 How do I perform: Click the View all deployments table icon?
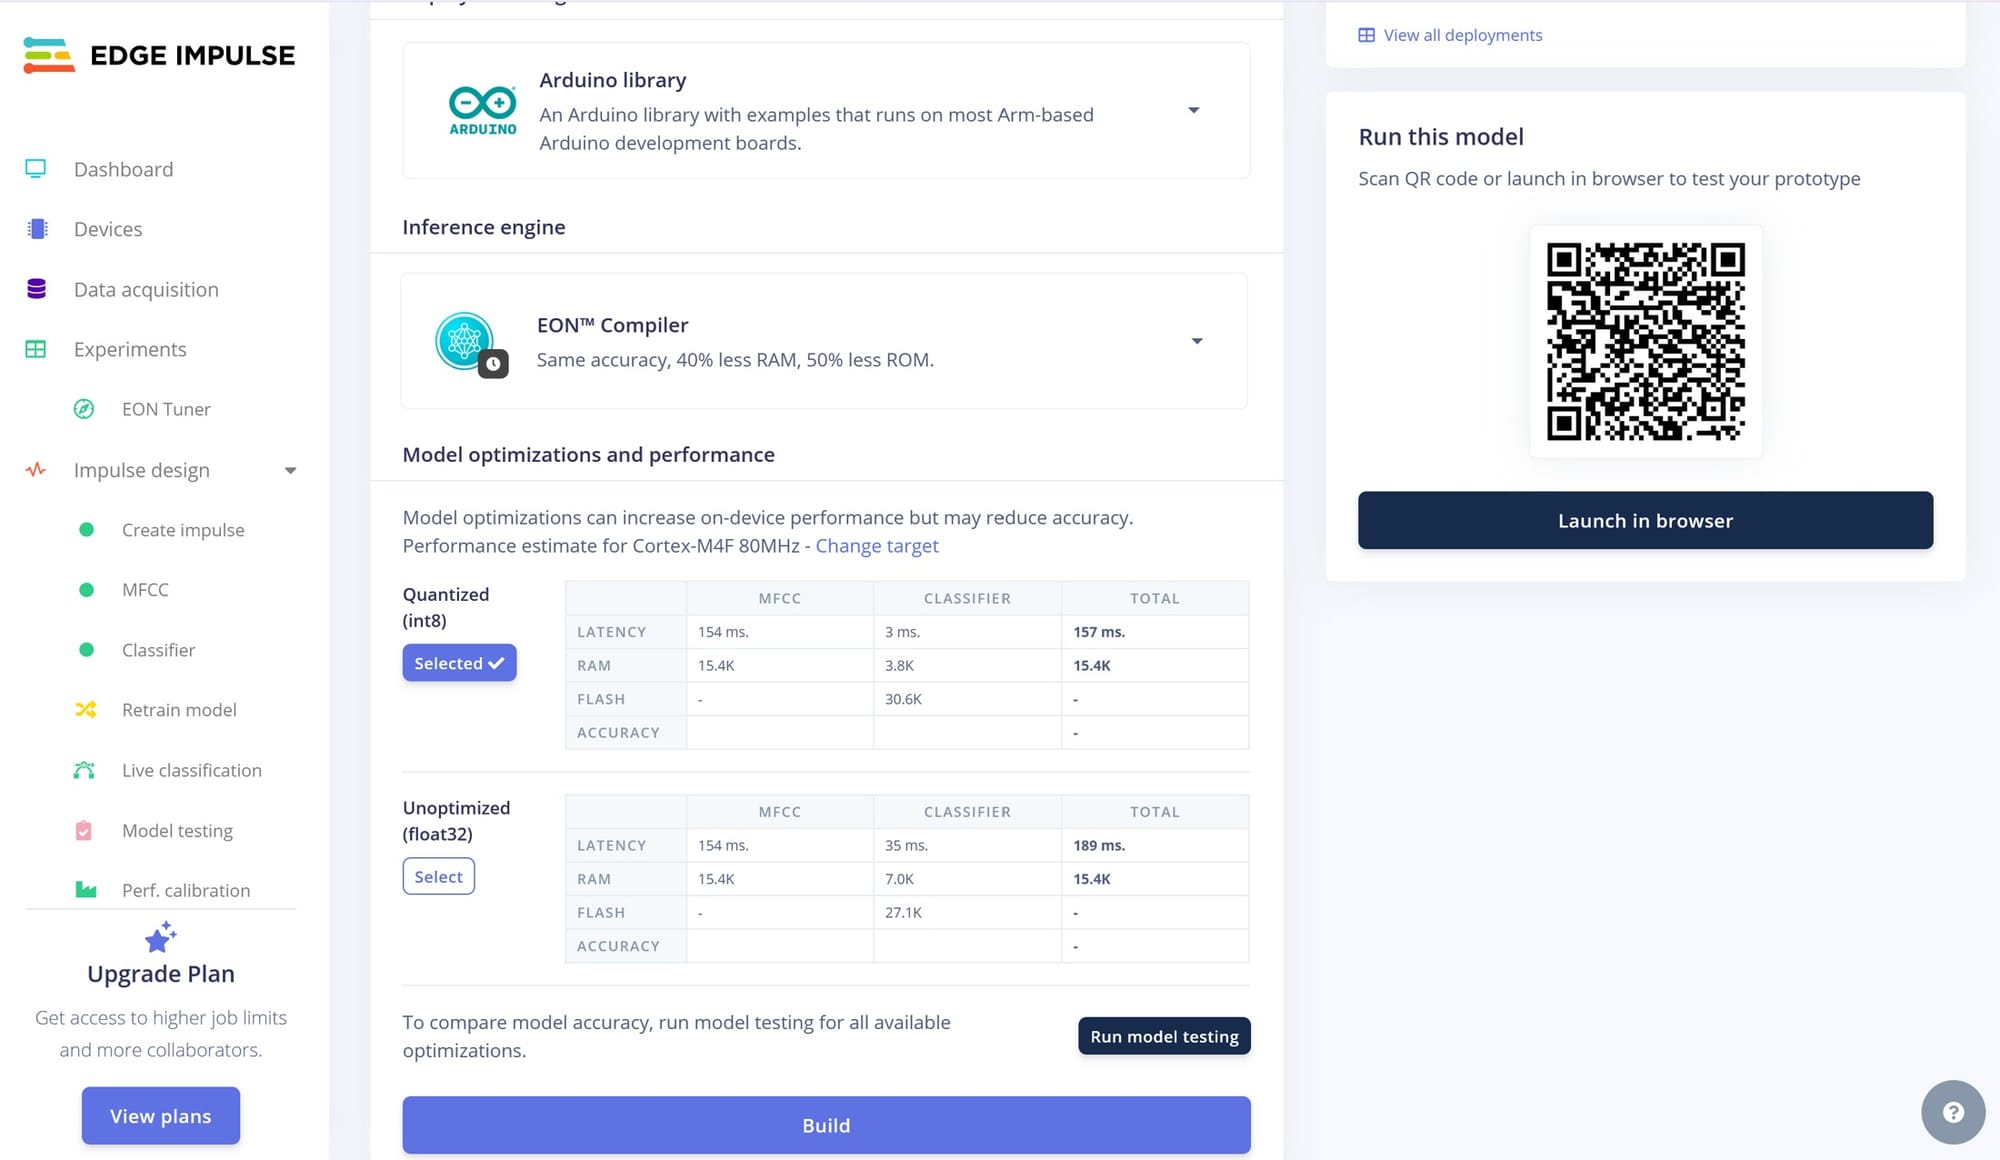pos(1366,35)
